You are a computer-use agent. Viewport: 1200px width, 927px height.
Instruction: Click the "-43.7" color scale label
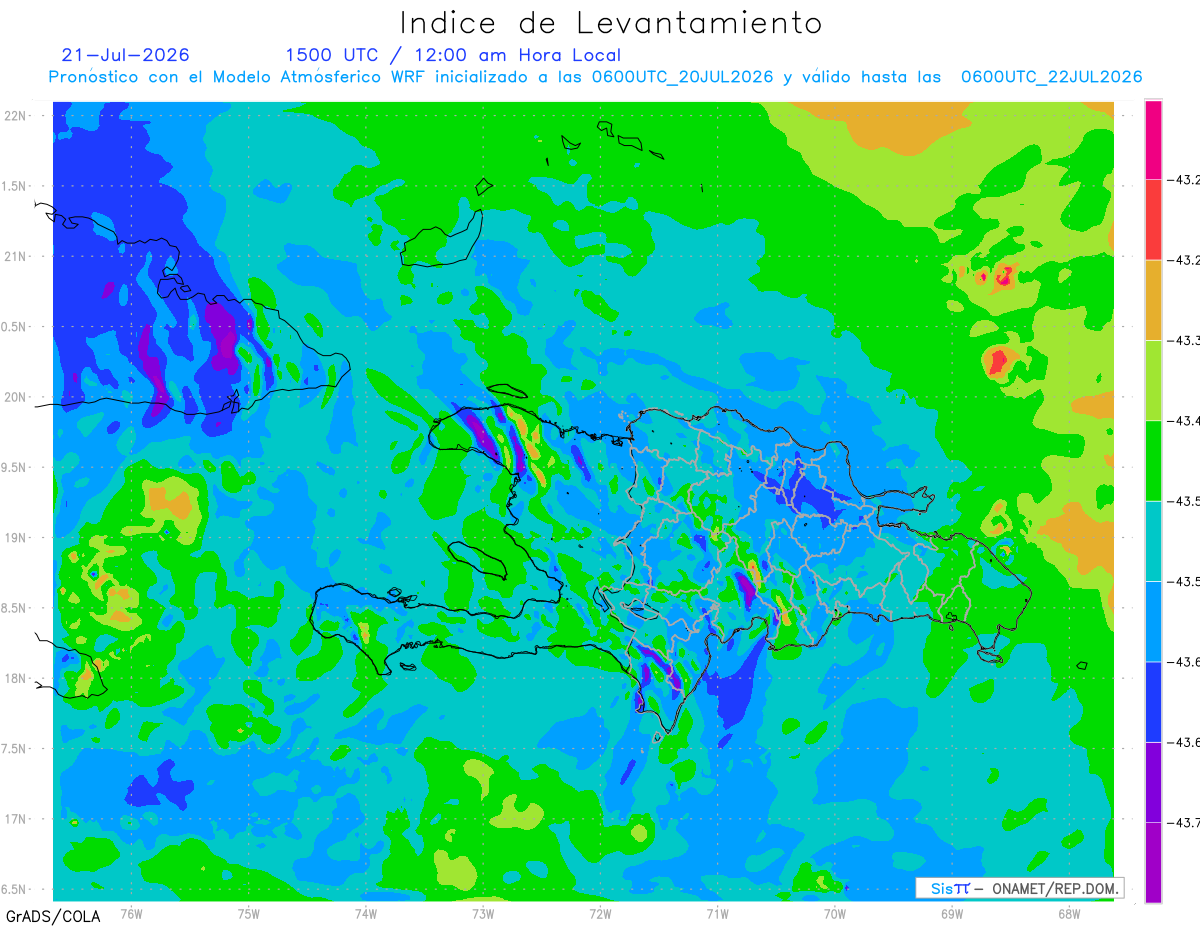click(x=1185, y=822)
